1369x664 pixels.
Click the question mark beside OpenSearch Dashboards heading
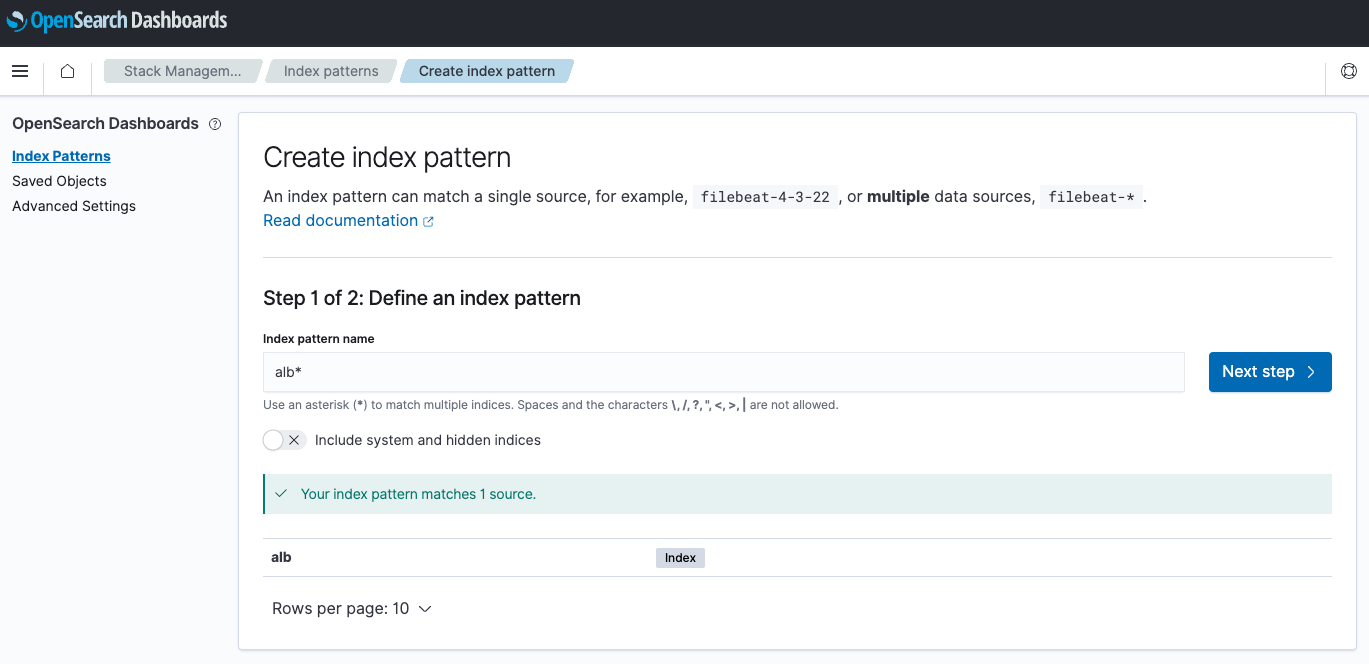pyautogui.click(x=215, y=124)
